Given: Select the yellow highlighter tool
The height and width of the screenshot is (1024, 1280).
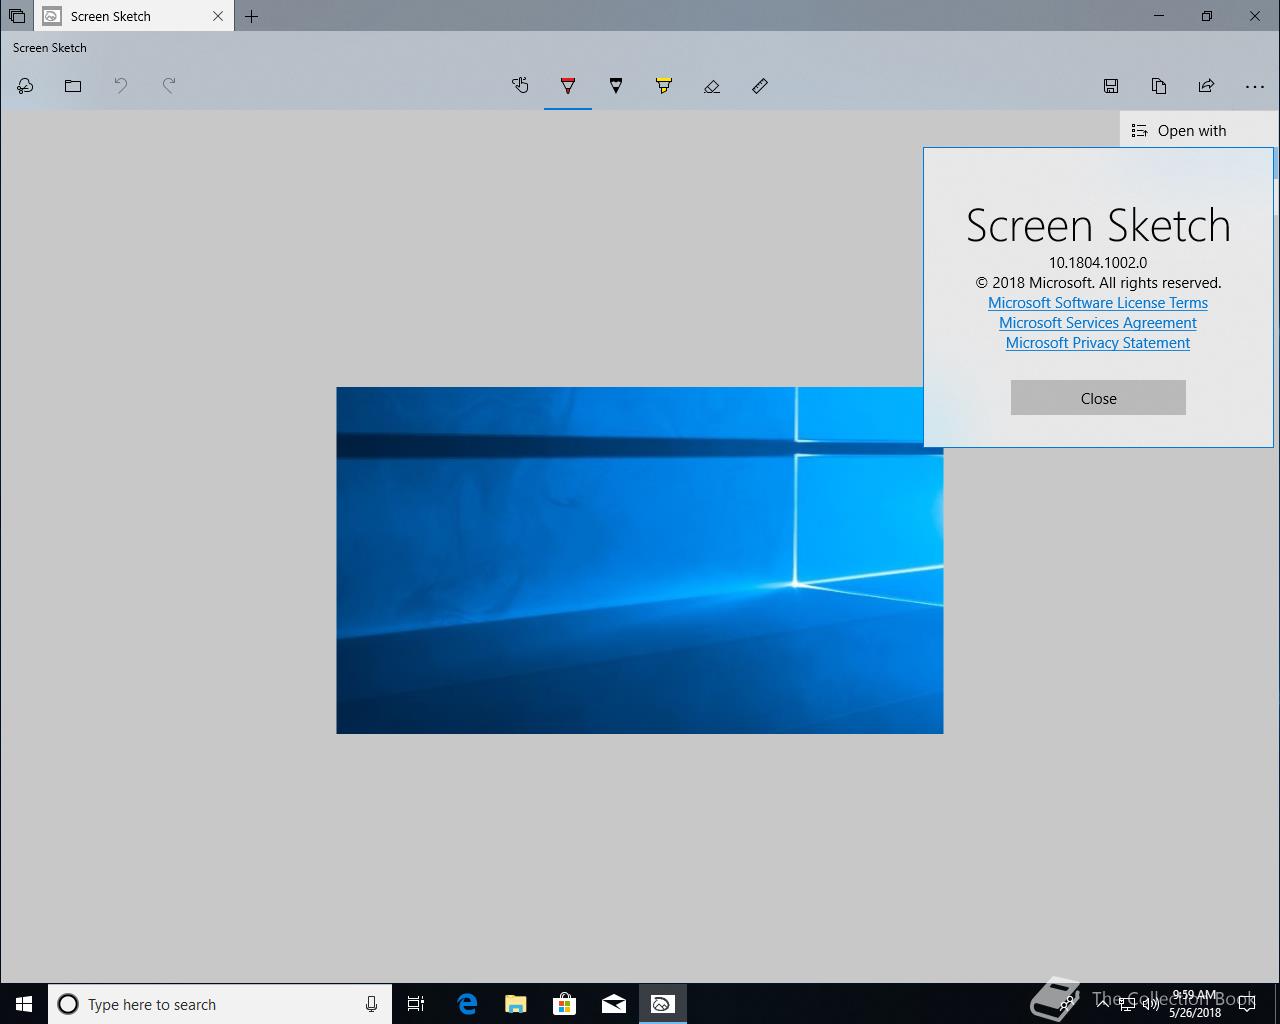Looking at the screenshot, I should pos(664,86).
